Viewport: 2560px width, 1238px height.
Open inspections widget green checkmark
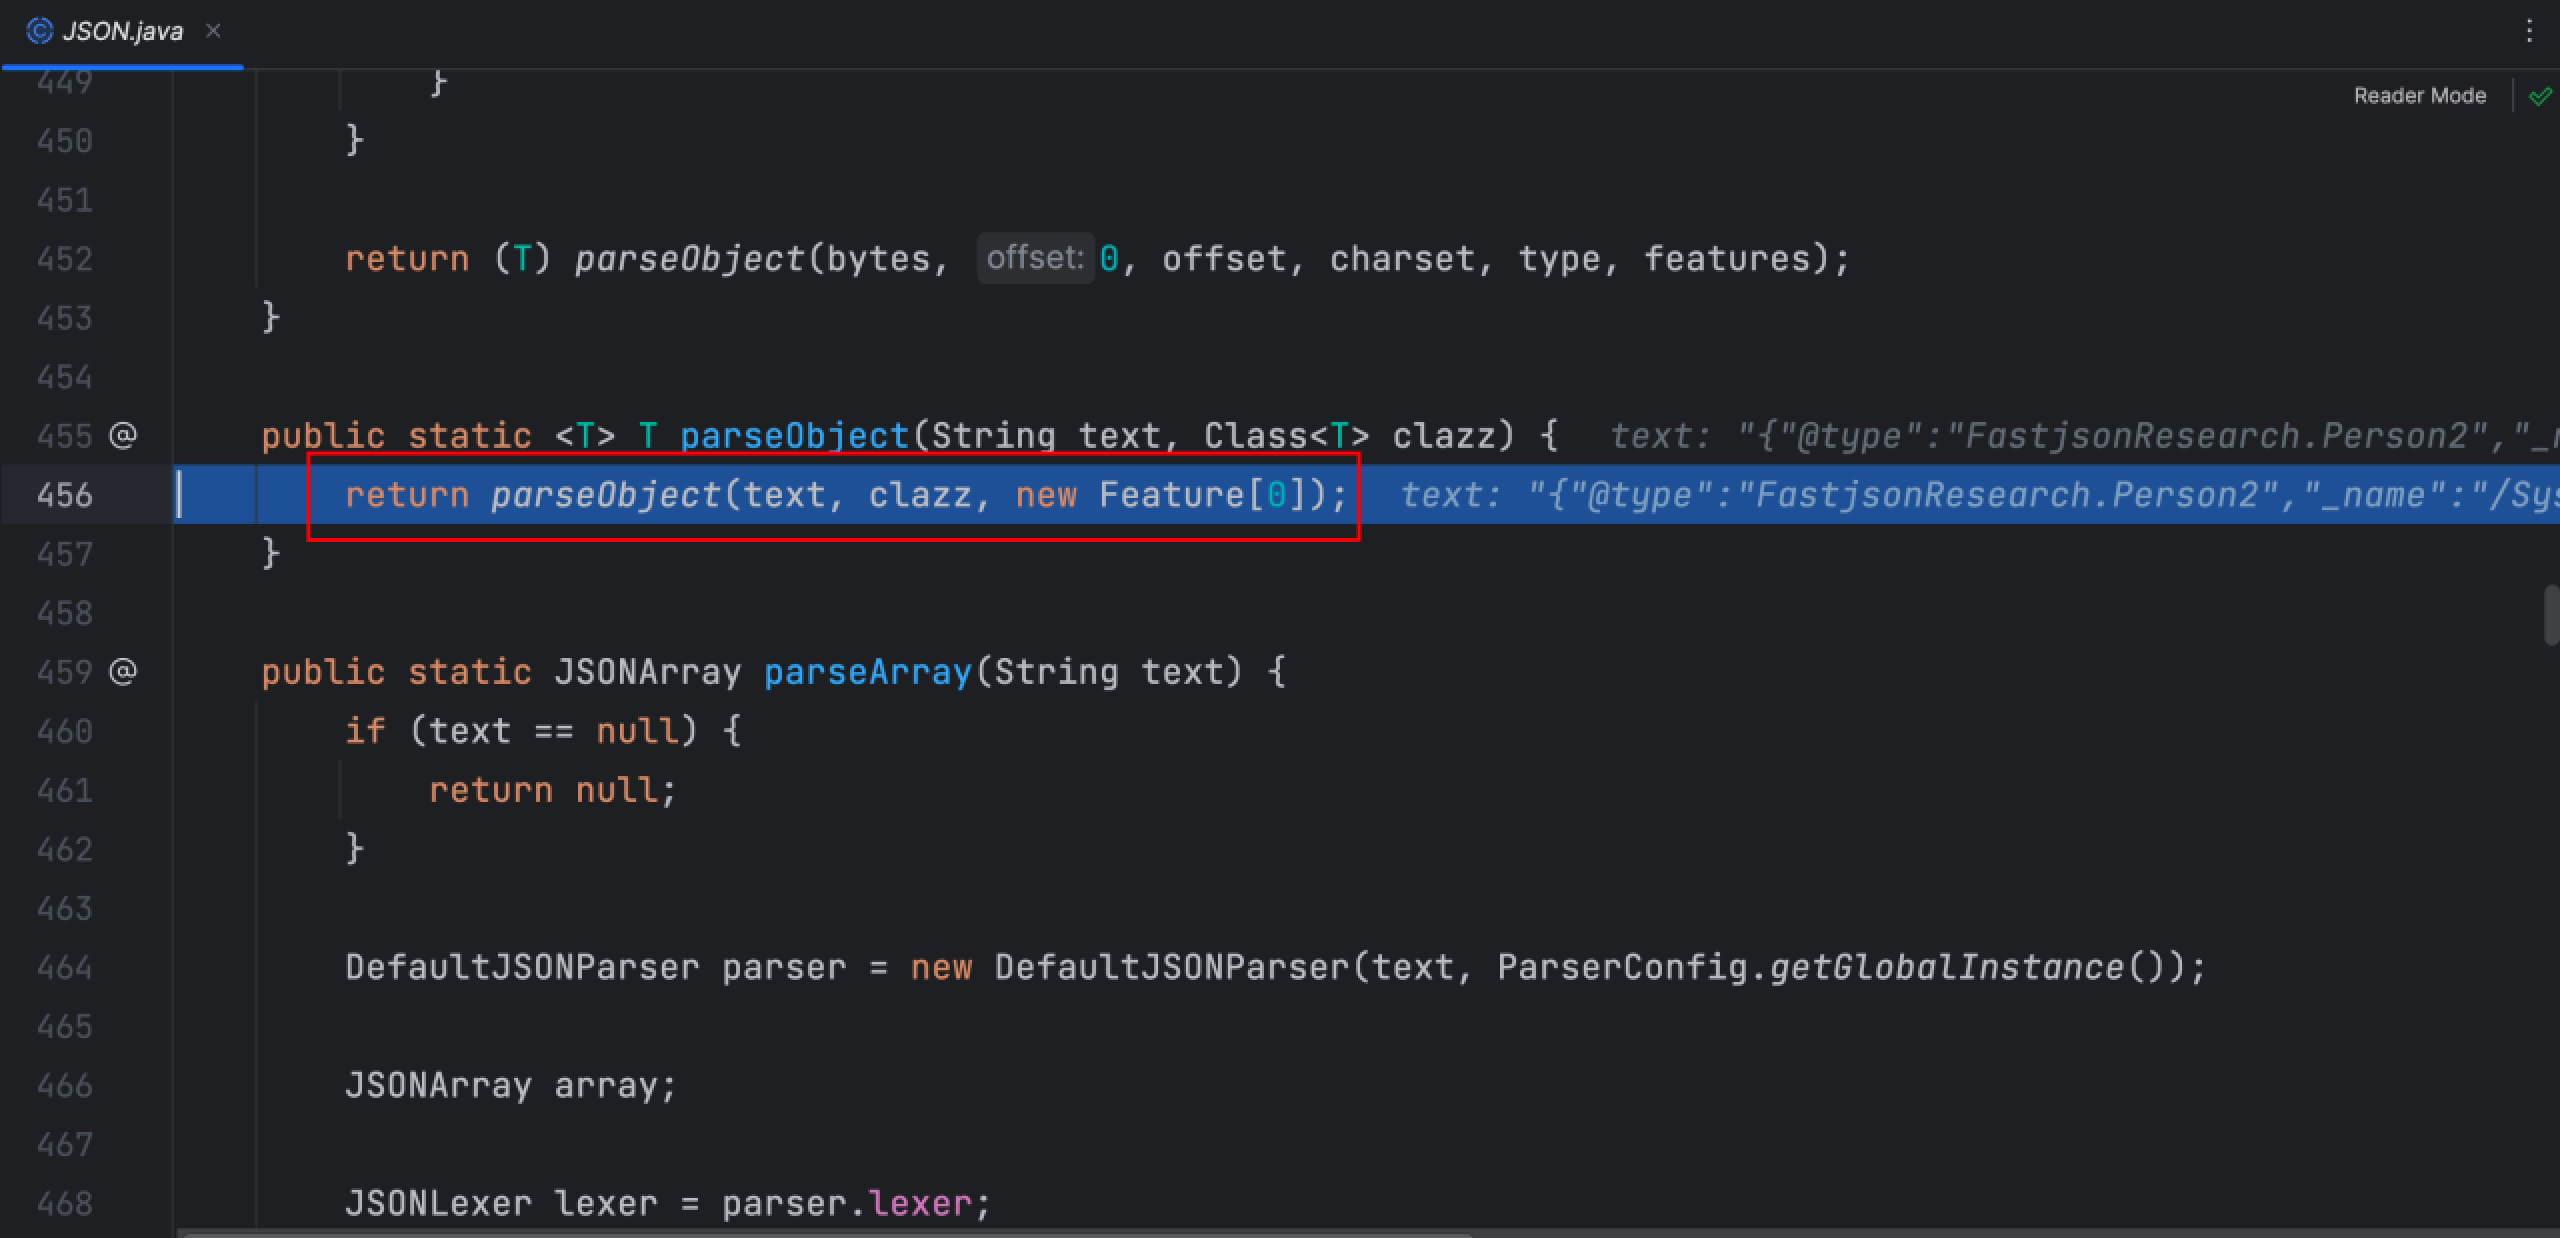(2539, 97)
